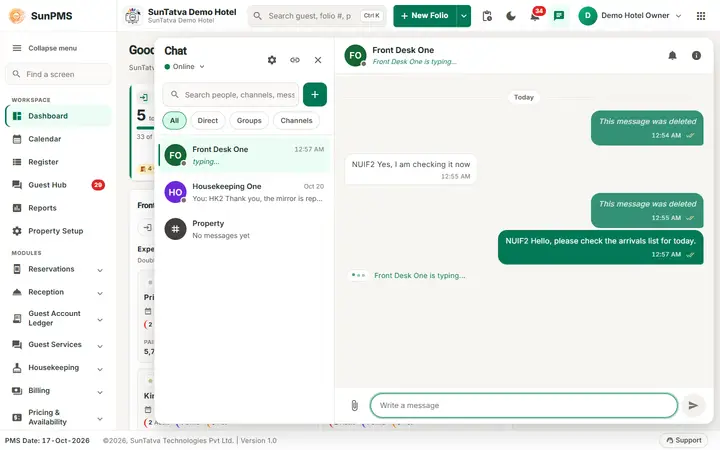
Task: Click the SunTatva Demo Hotel logo
Action: point(133,16)
